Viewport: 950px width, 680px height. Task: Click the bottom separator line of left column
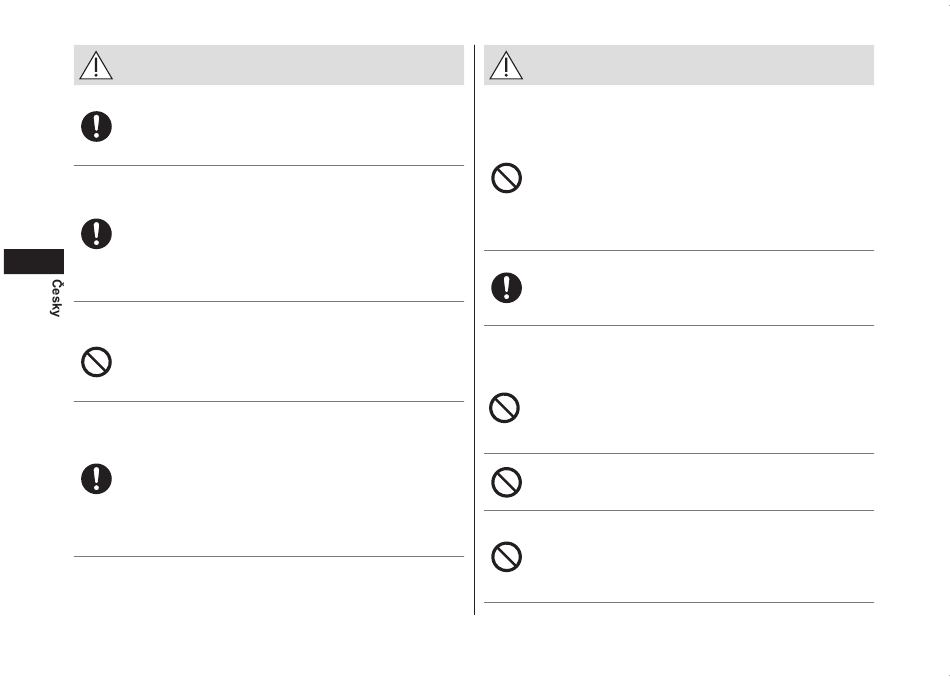[x=269, y=556]
